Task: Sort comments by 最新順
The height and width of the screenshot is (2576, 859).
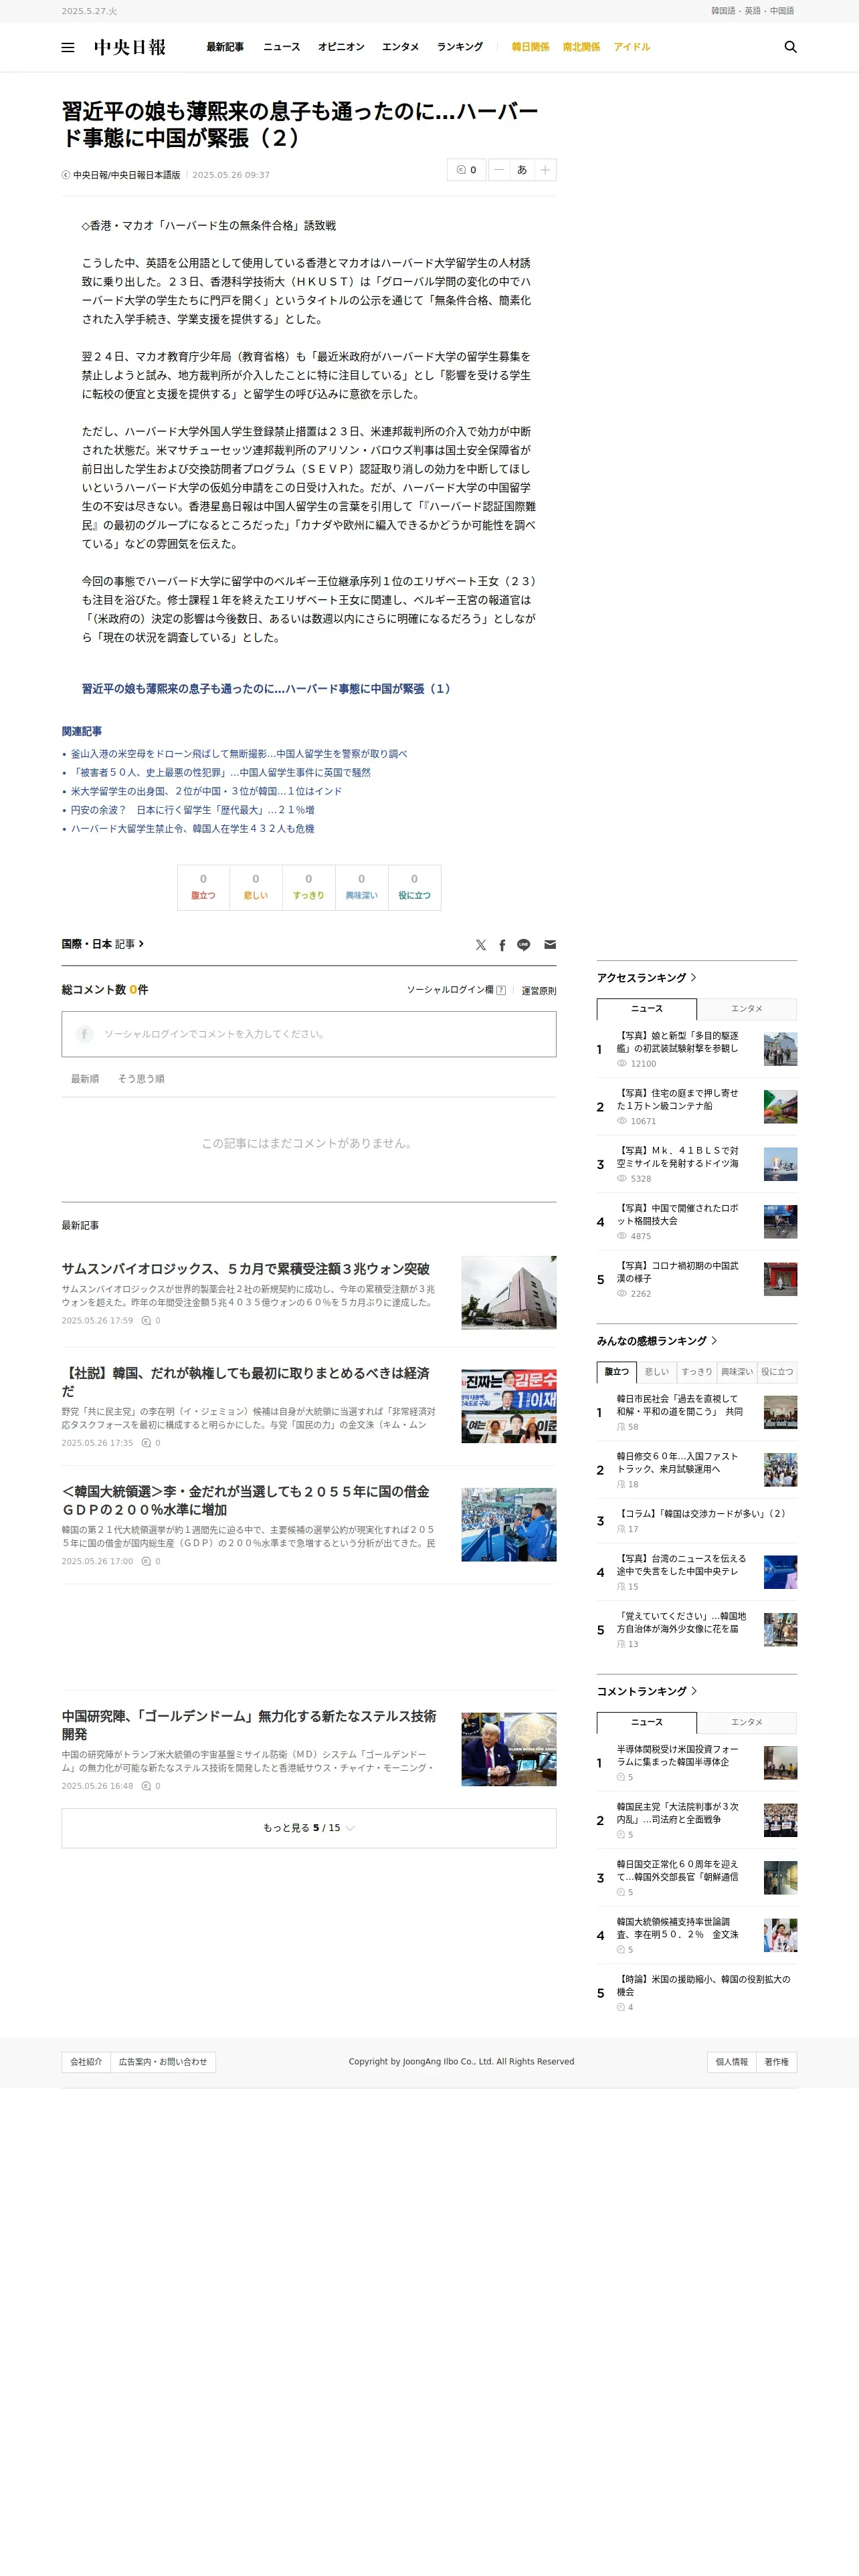Action: (85, 1079)
